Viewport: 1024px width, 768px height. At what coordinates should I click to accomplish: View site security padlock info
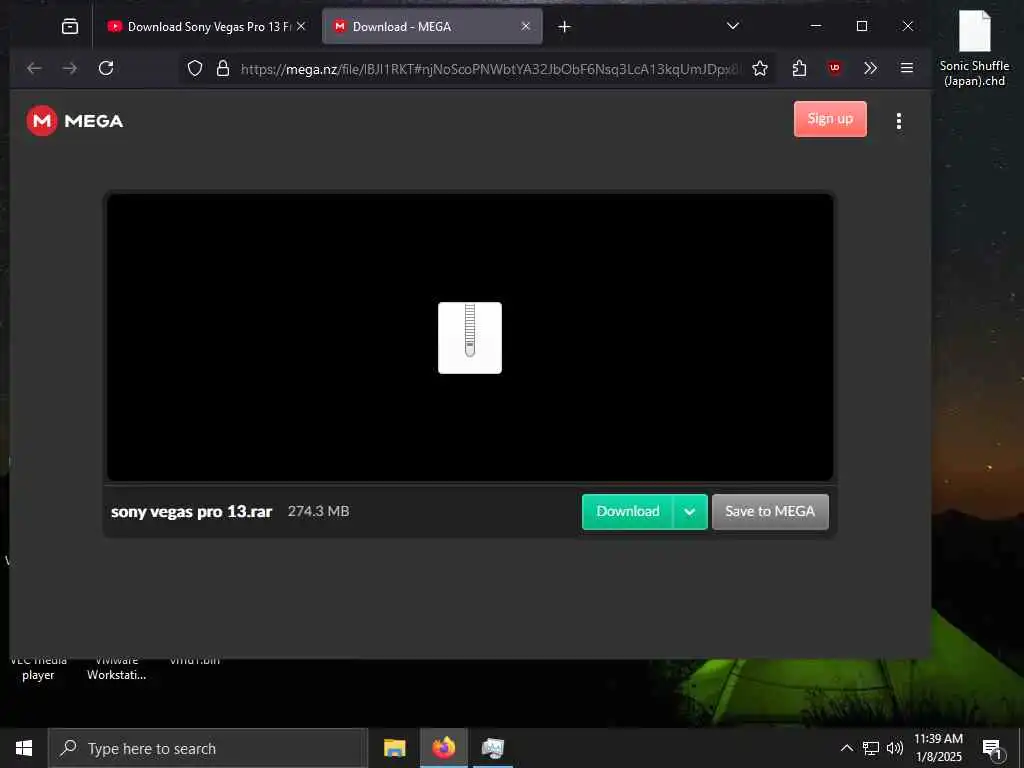223,69
